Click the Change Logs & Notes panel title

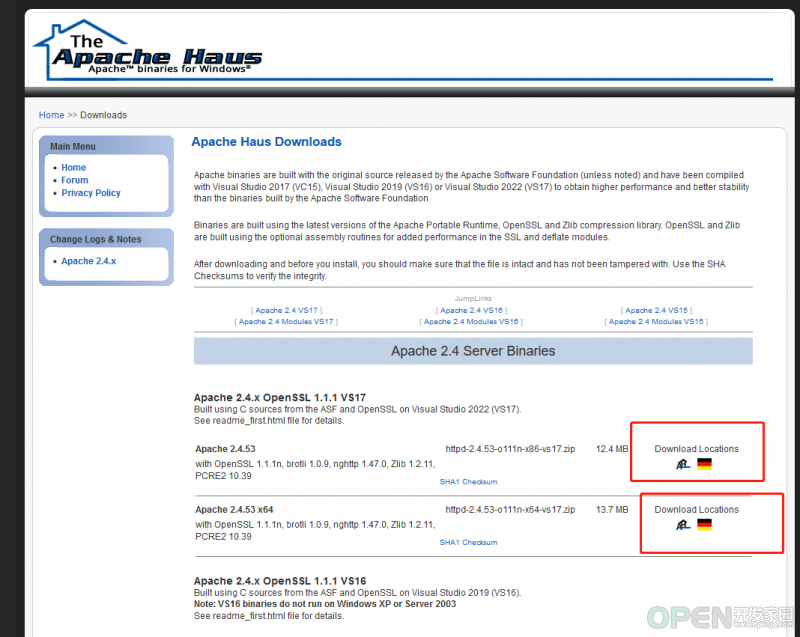coord(95,239)
